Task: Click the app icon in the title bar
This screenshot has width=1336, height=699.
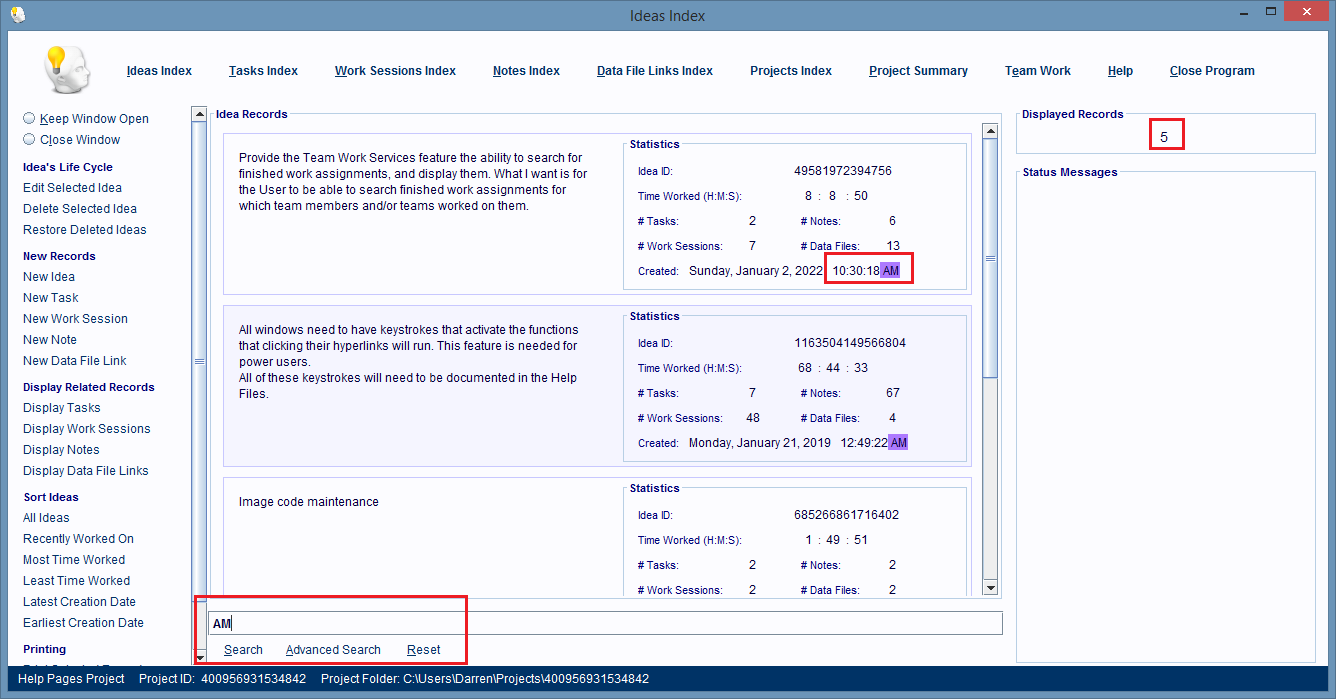Action: [17, 15]
